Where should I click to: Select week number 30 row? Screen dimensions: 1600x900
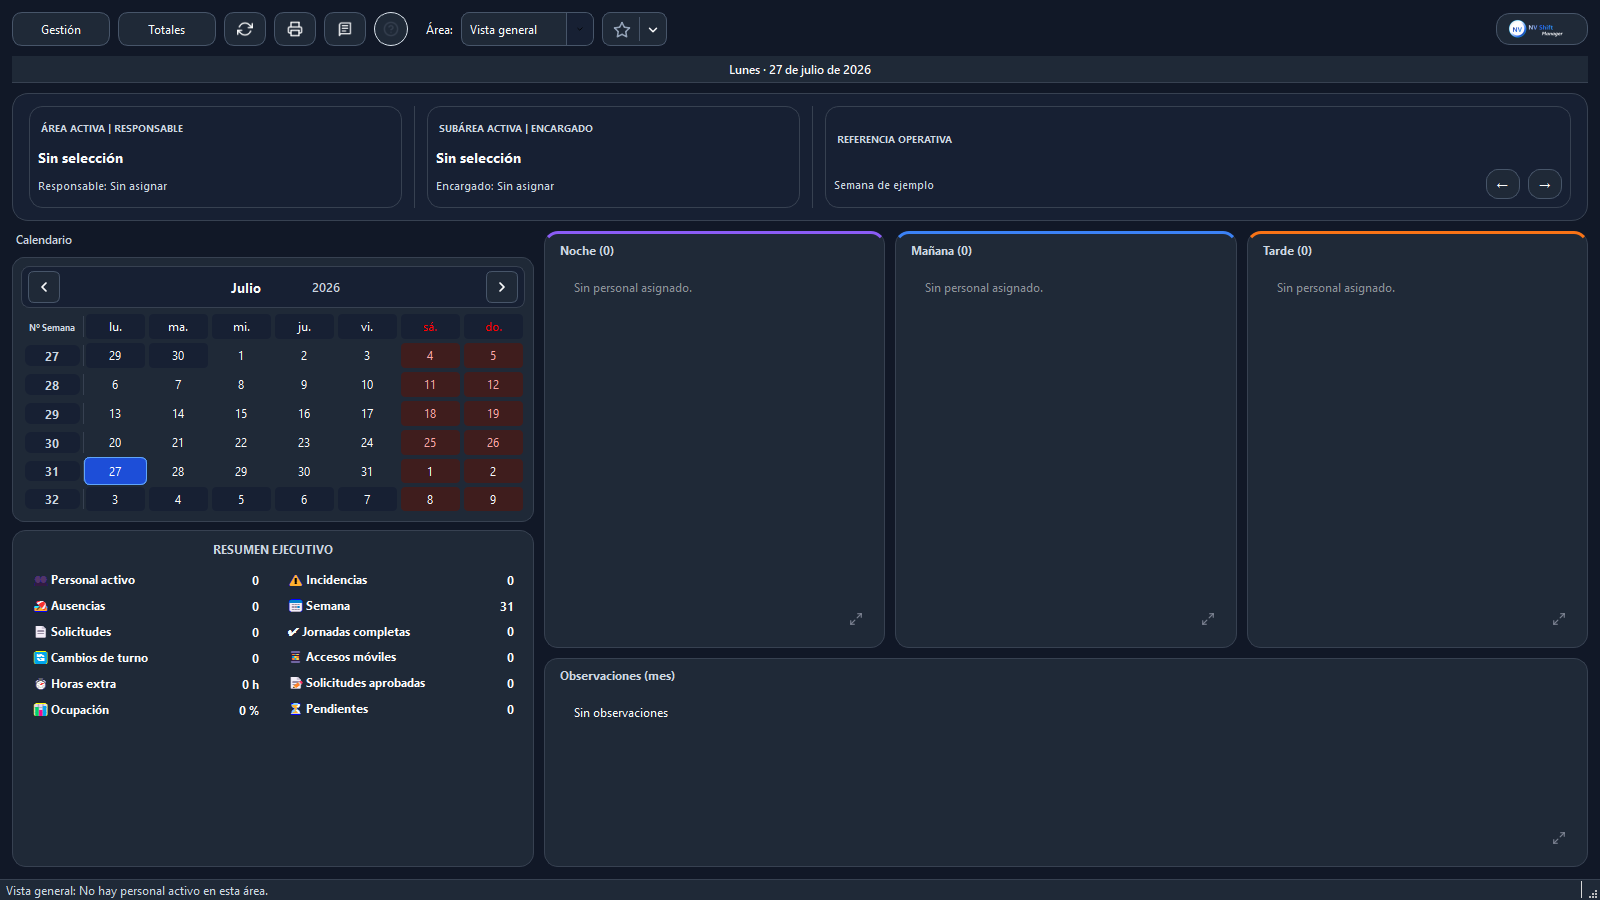(52, 443)
